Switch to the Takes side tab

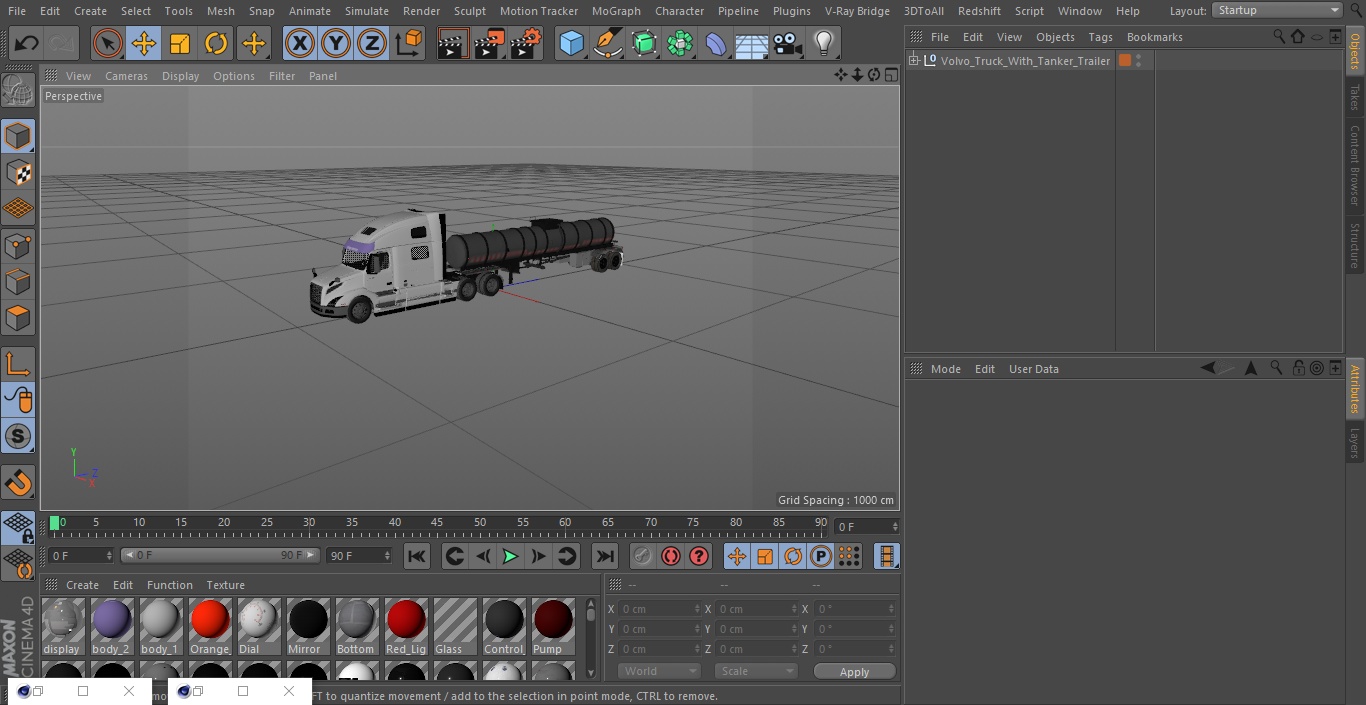tap(1355, 97)
